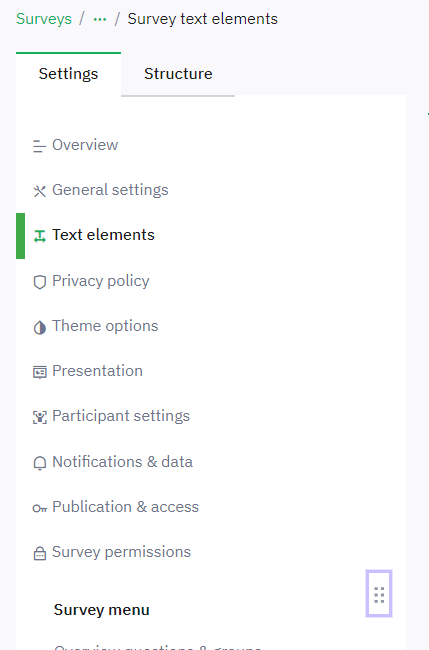Open the Surveys breadcrumb link
The height and width of the screenshot is (650, 429).
44,19
